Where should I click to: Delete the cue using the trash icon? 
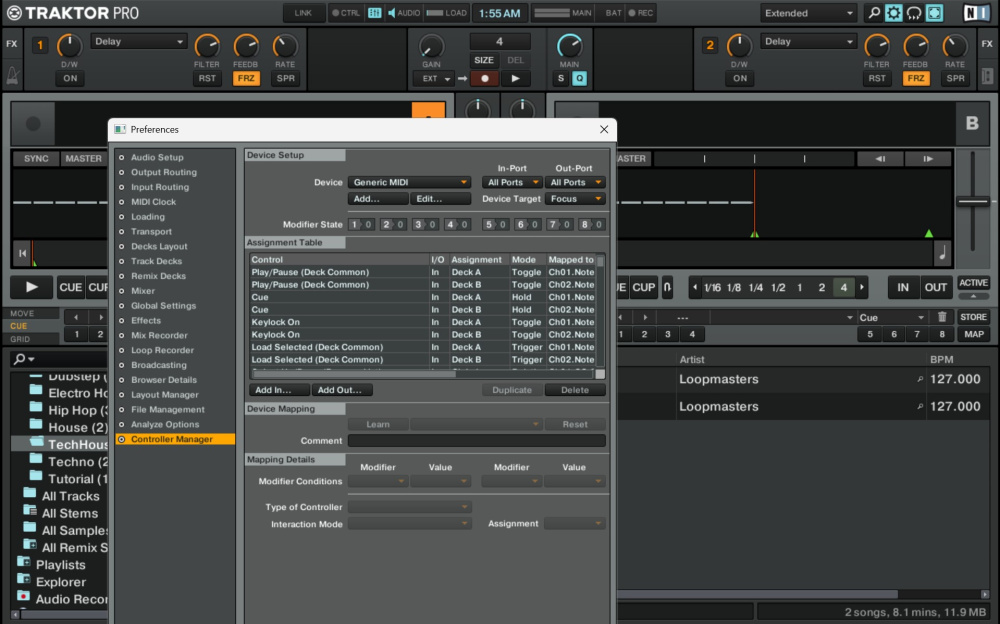click(x=941, y=317)
